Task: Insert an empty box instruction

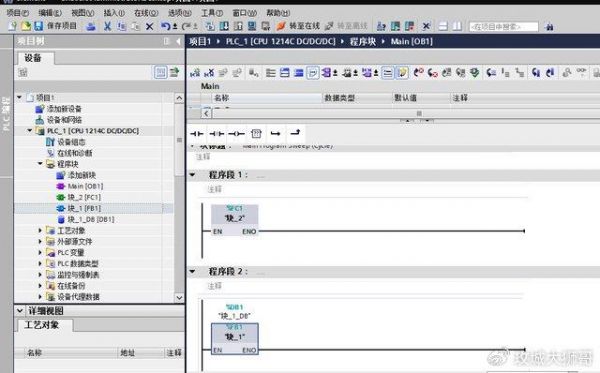Action: click(256, 134)
